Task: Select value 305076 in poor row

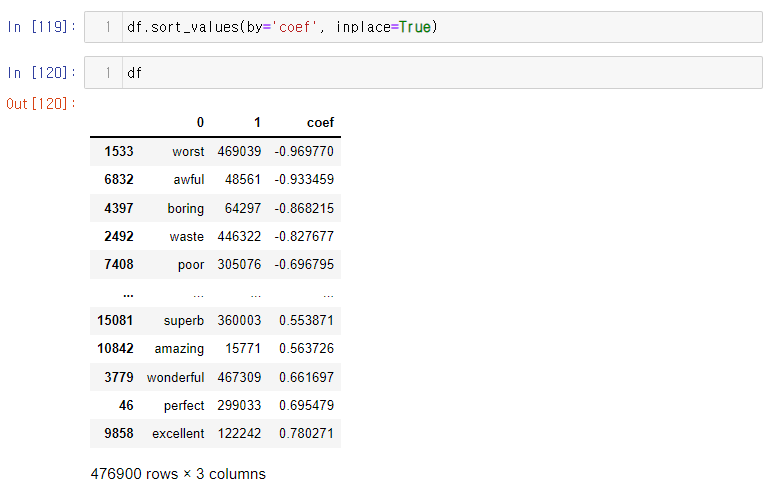Action: pos(239,264)
